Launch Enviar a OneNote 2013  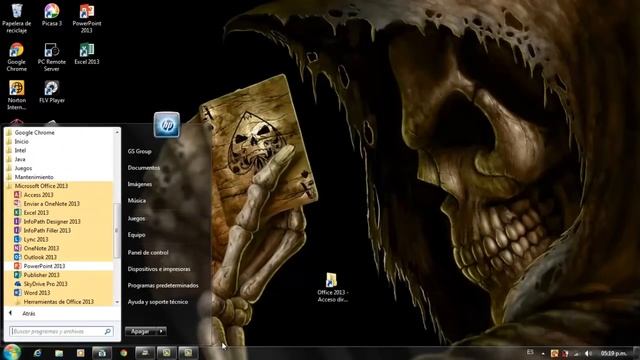51,204
